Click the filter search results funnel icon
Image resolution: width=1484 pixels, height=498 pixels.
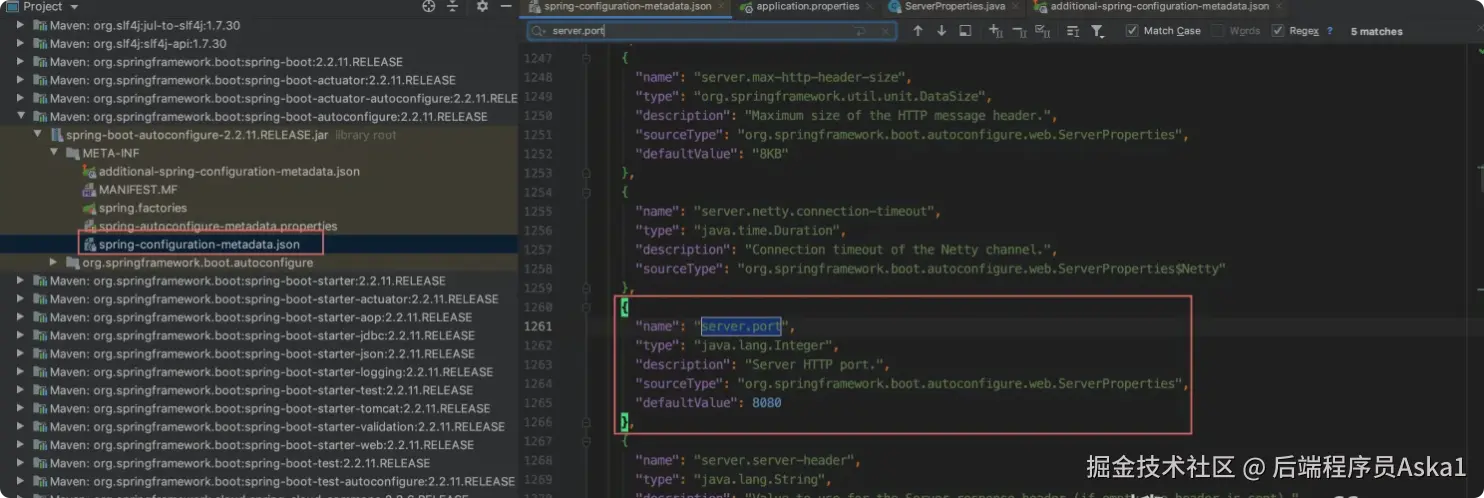coord(1097,31)
